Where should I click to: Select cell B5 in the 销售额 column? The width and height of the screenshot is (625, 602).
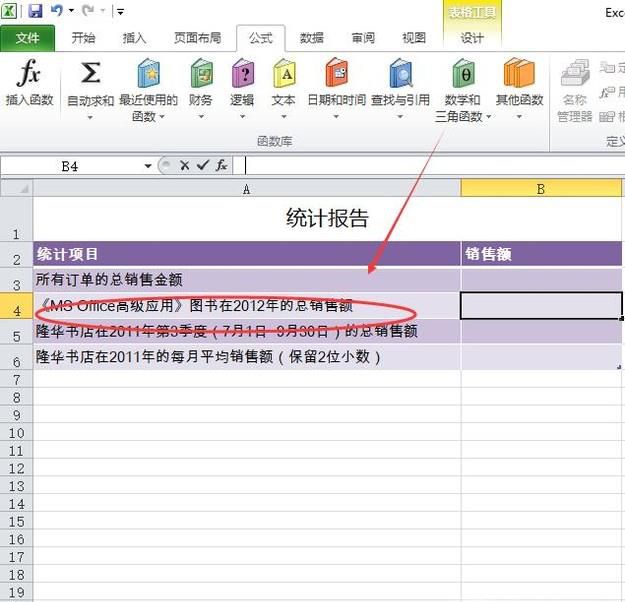pos(541,331)
